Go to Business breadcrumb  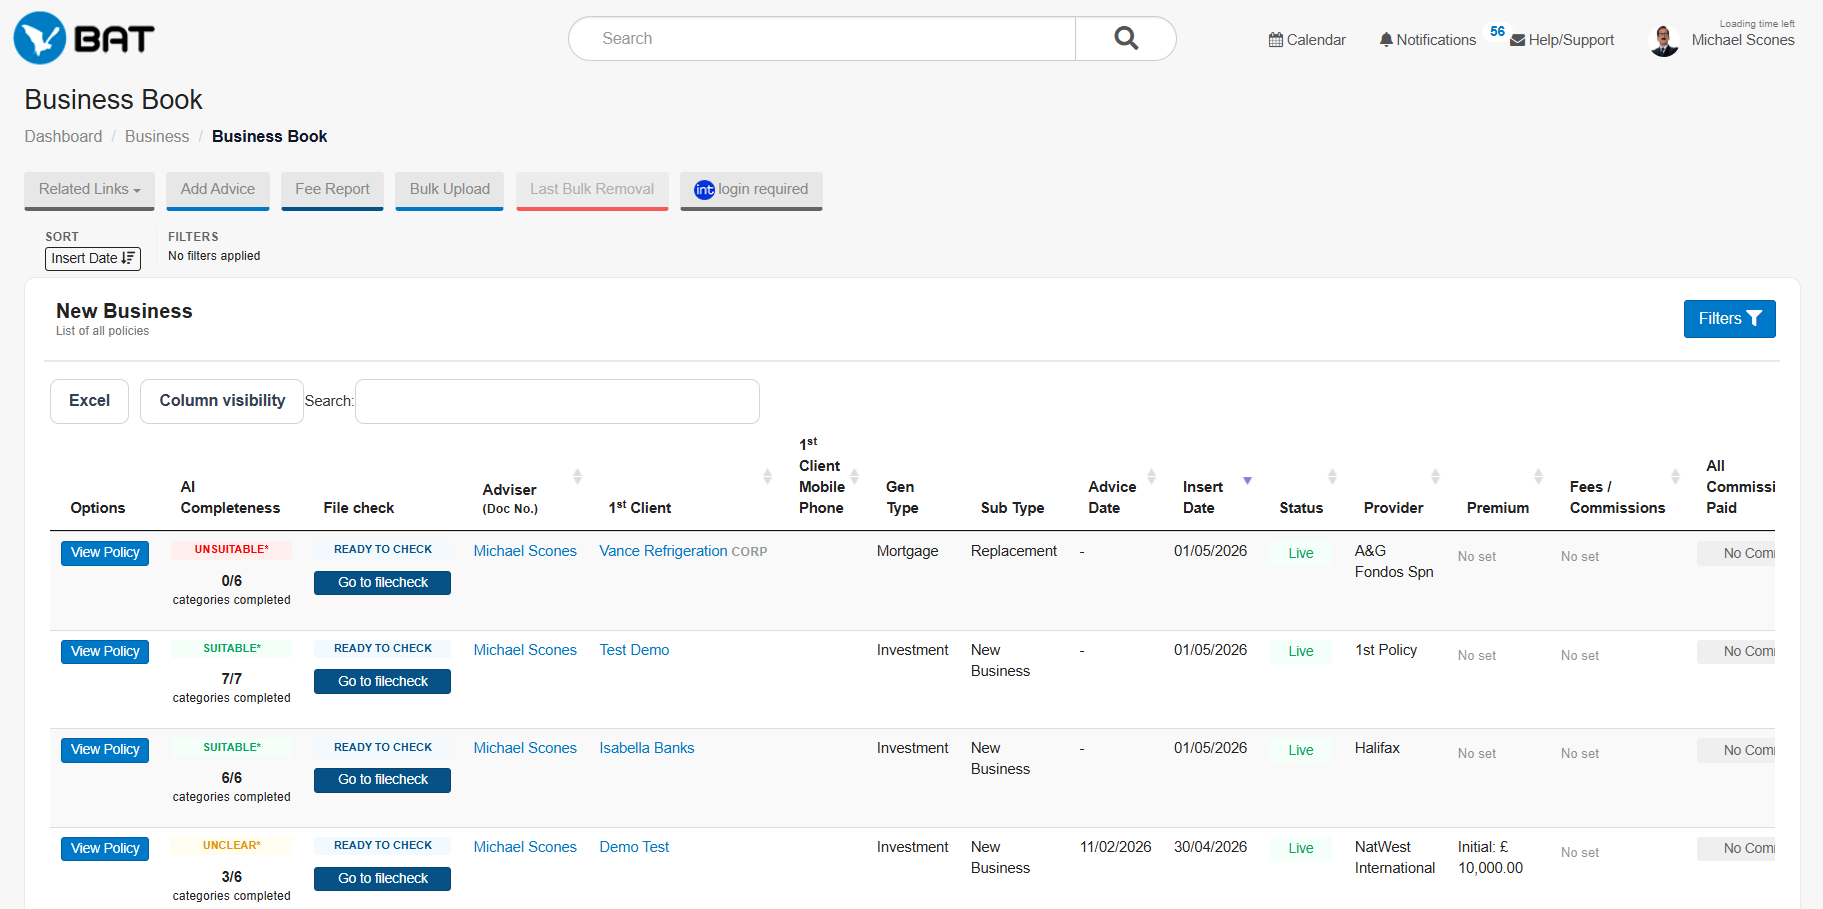click(157, 136)
